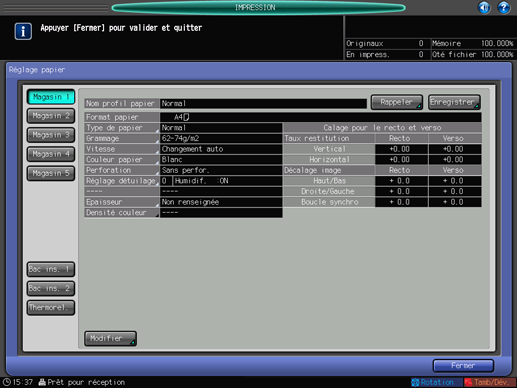This screenshot has width=517, height=388.
Task: Click the Blanc paper color value
Action: [221, 160]
